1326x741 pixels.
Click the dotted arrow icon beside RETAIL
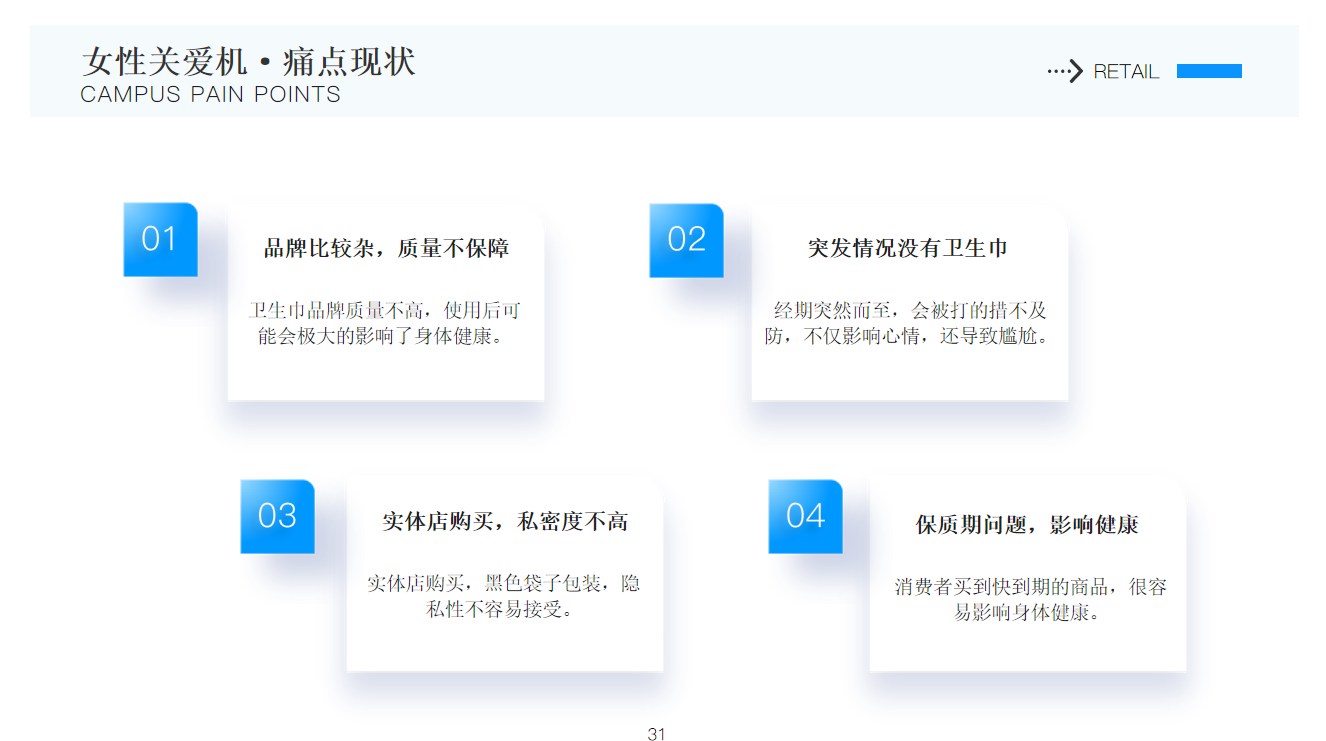[1065, 71]
